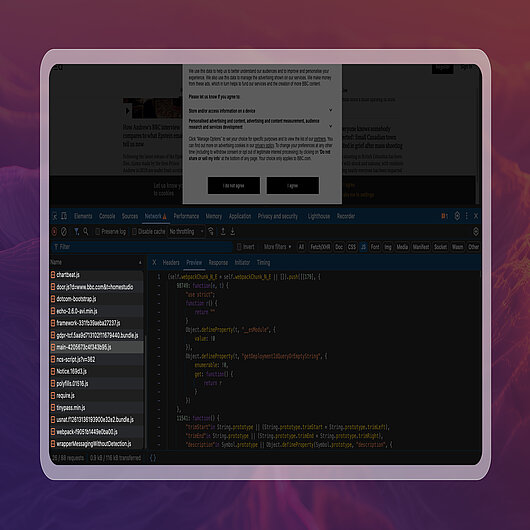Open the Lighthouse panel tab
The image size is (530, 530).
click(319, 216)
